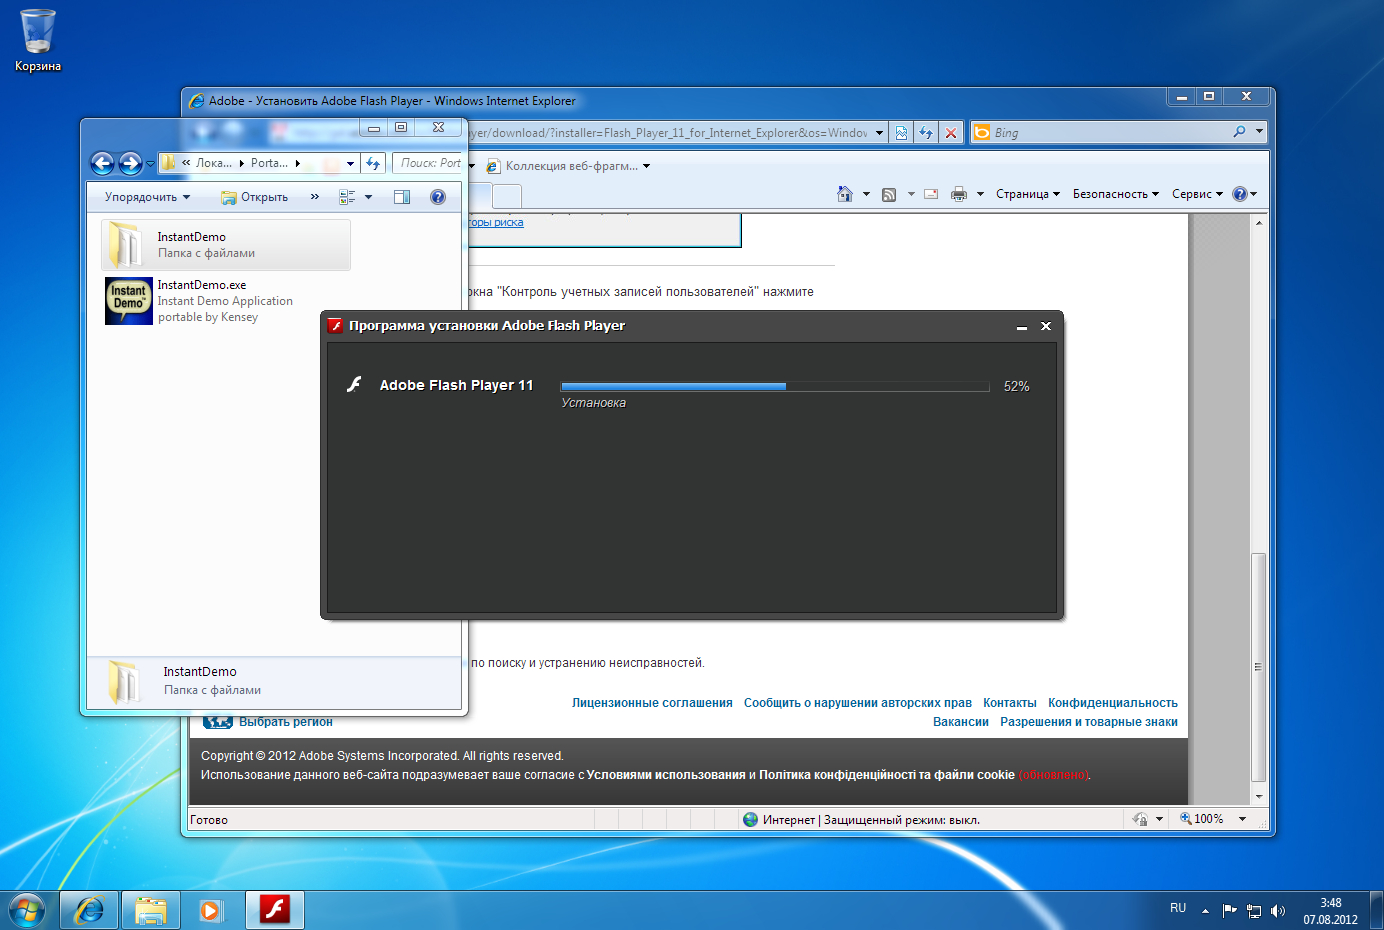This screenshot has width=1384, height=930.
Task: Toggle compatibility view in Internet Explorer
Action: [901, 133]
